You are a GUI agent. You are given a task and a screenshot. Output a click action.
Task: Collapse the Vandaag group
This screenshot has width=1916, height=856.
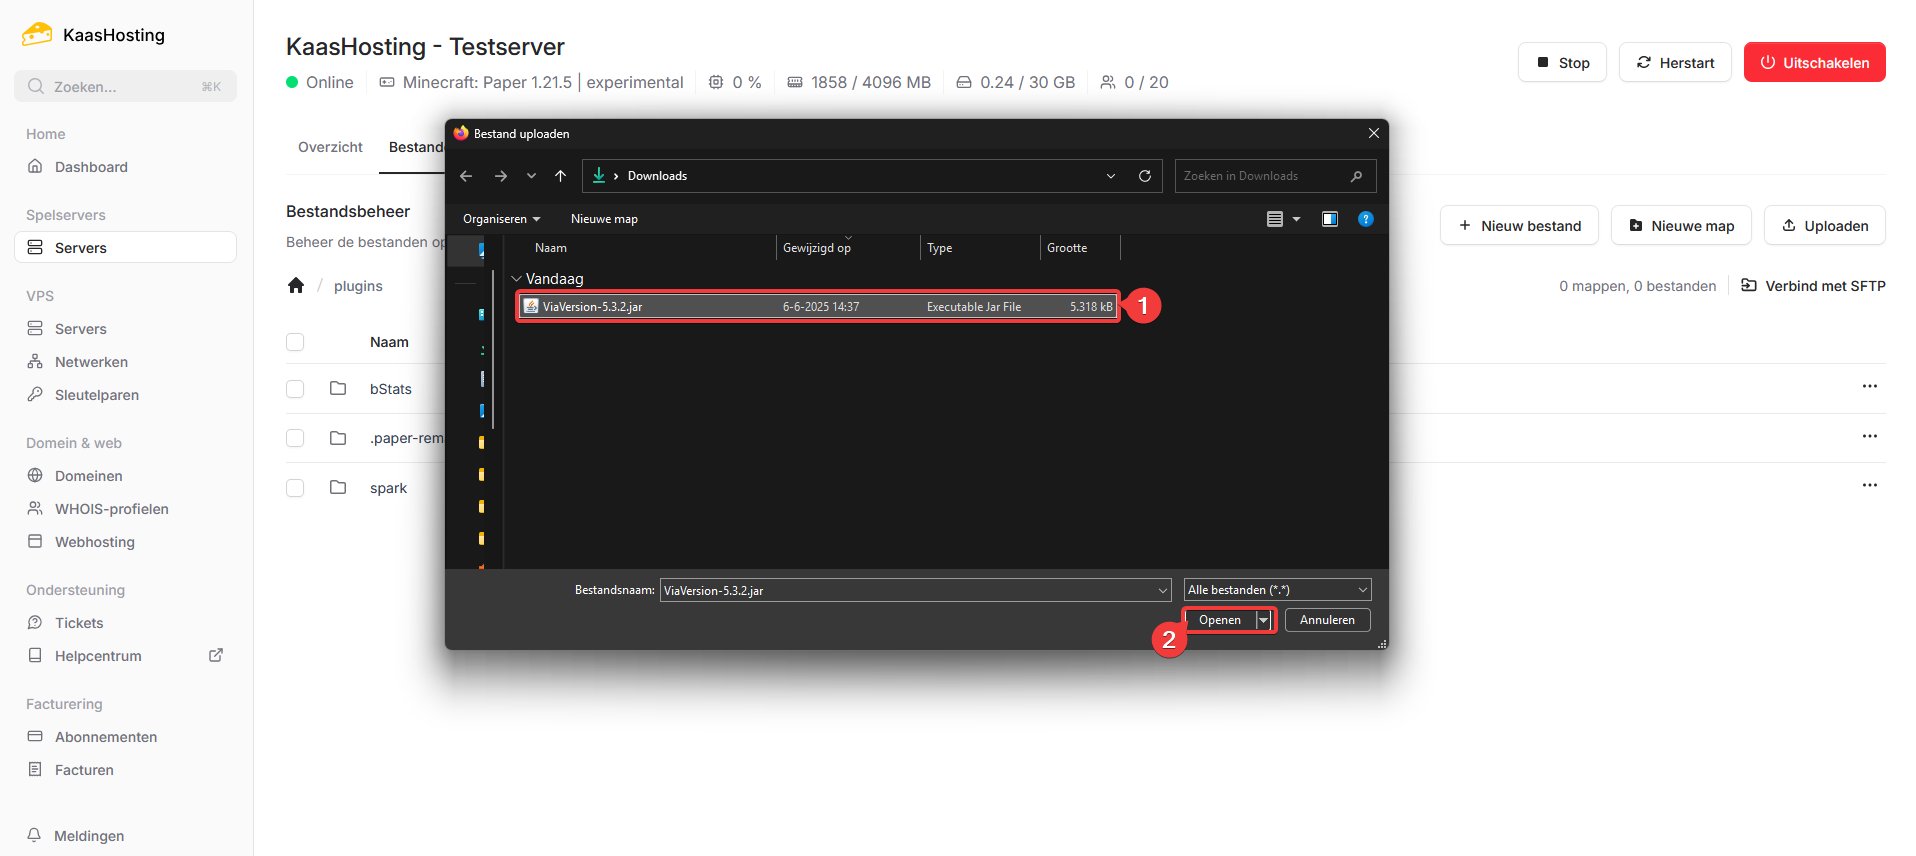point(516,279)
